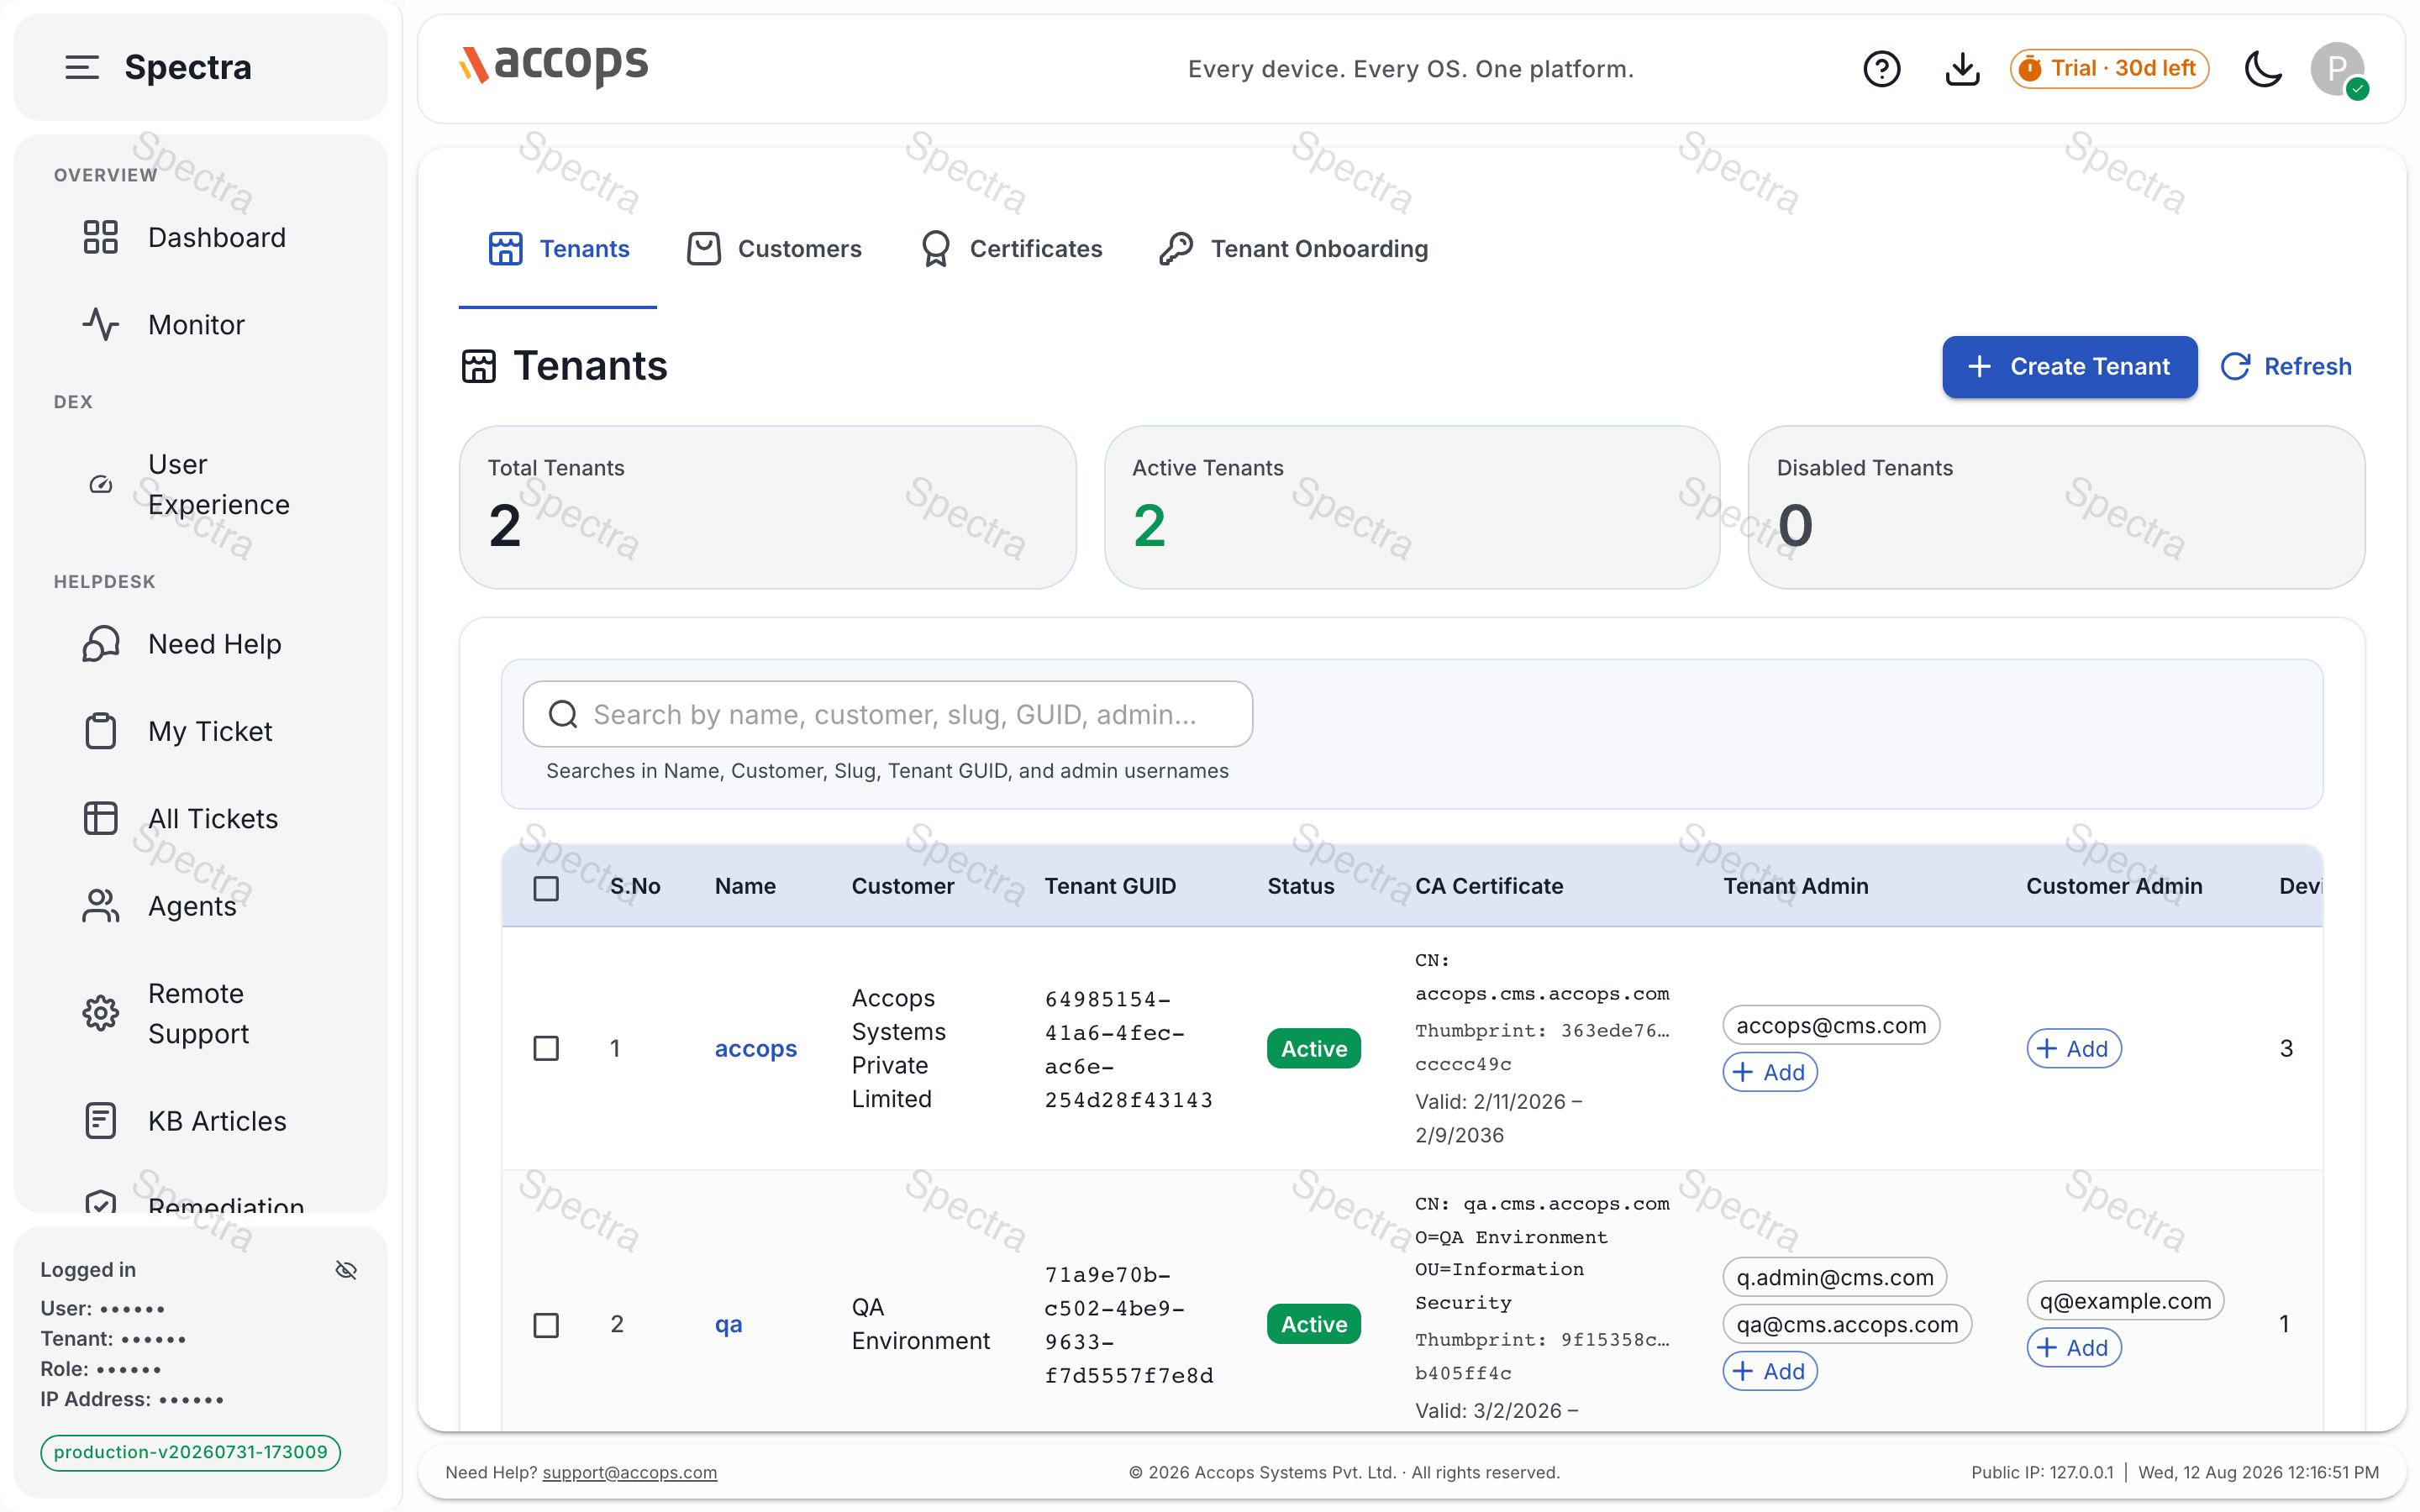Viewport: 2420px width, 1512px height.
Task: Open the qa tenant link
Action: tap(728, 1324)
